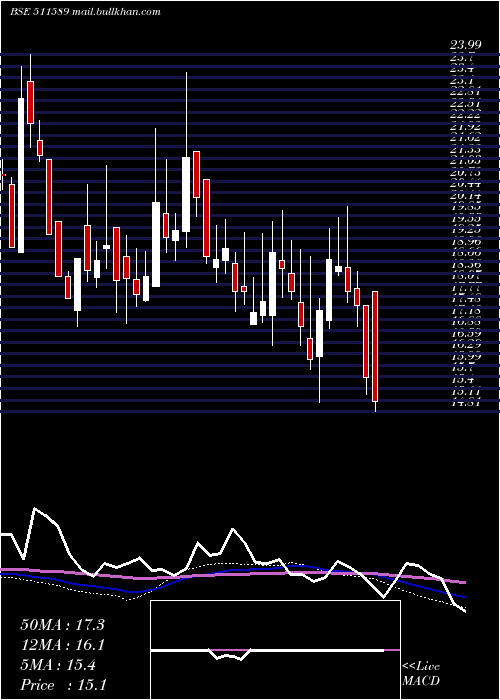This screenshot has width=500, height=700.
Task: Click the Price : 15.1 readout
Action: (x=63, y=685)
